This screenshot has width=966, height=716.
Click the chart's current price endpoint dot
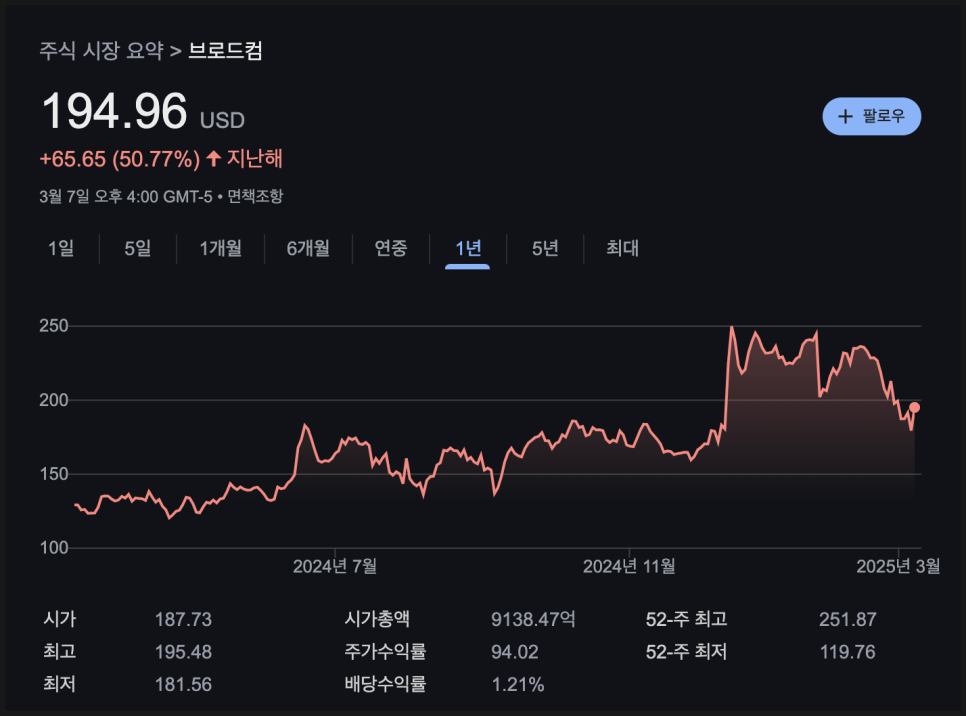(x=914, y=407)
